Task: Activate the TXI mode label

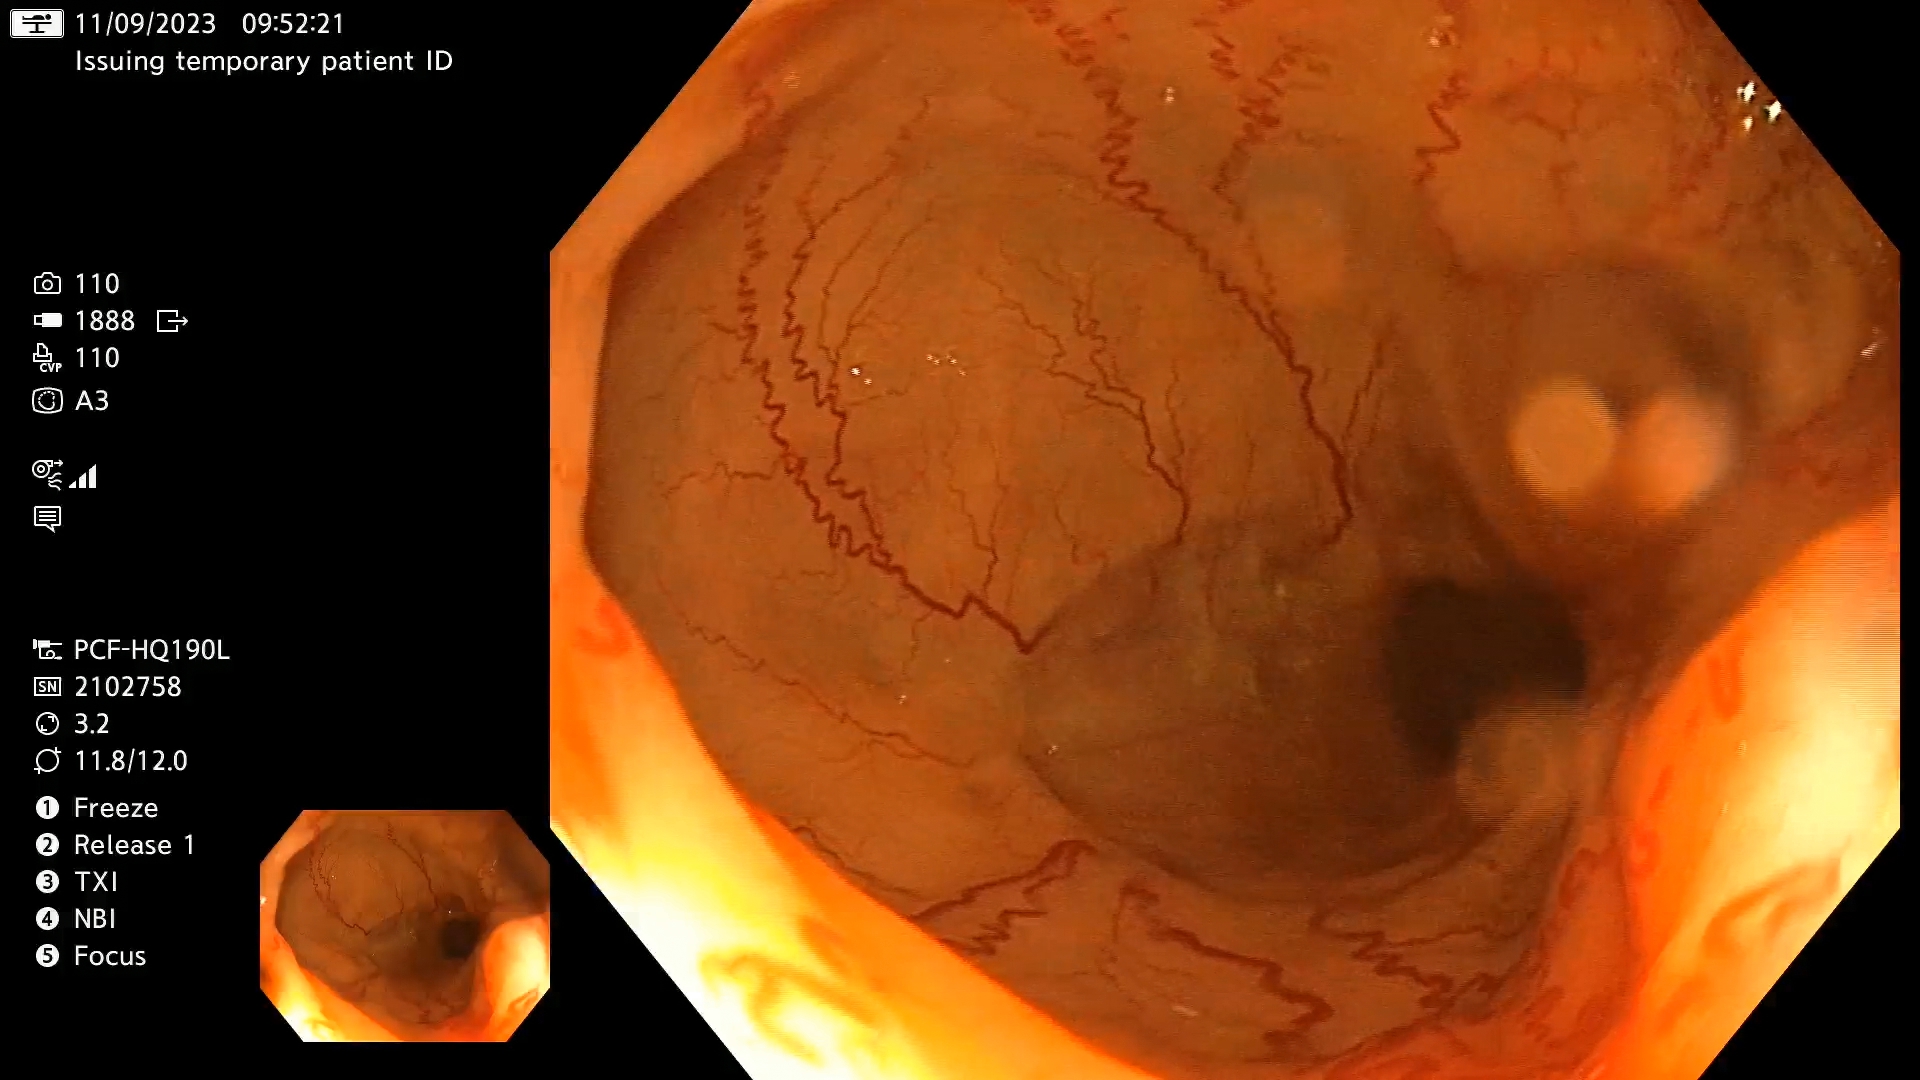Action: 96,882
